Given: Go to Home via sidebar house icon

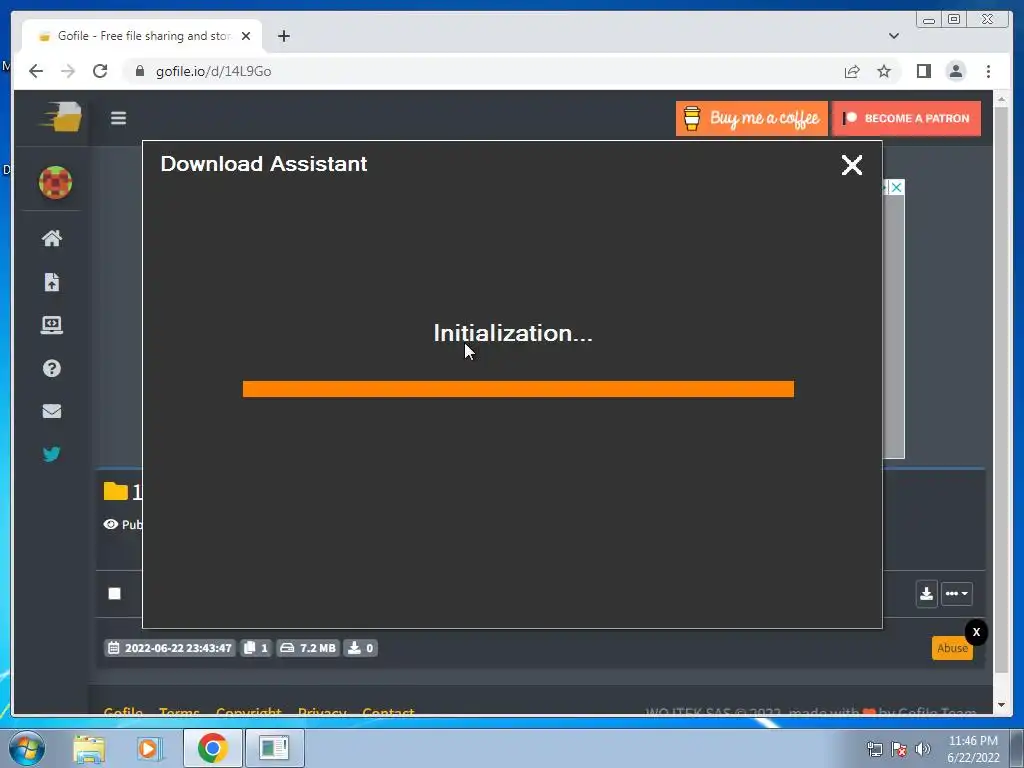Looking at the screenshot, I should pyautogui.click(x=52, y=238).
